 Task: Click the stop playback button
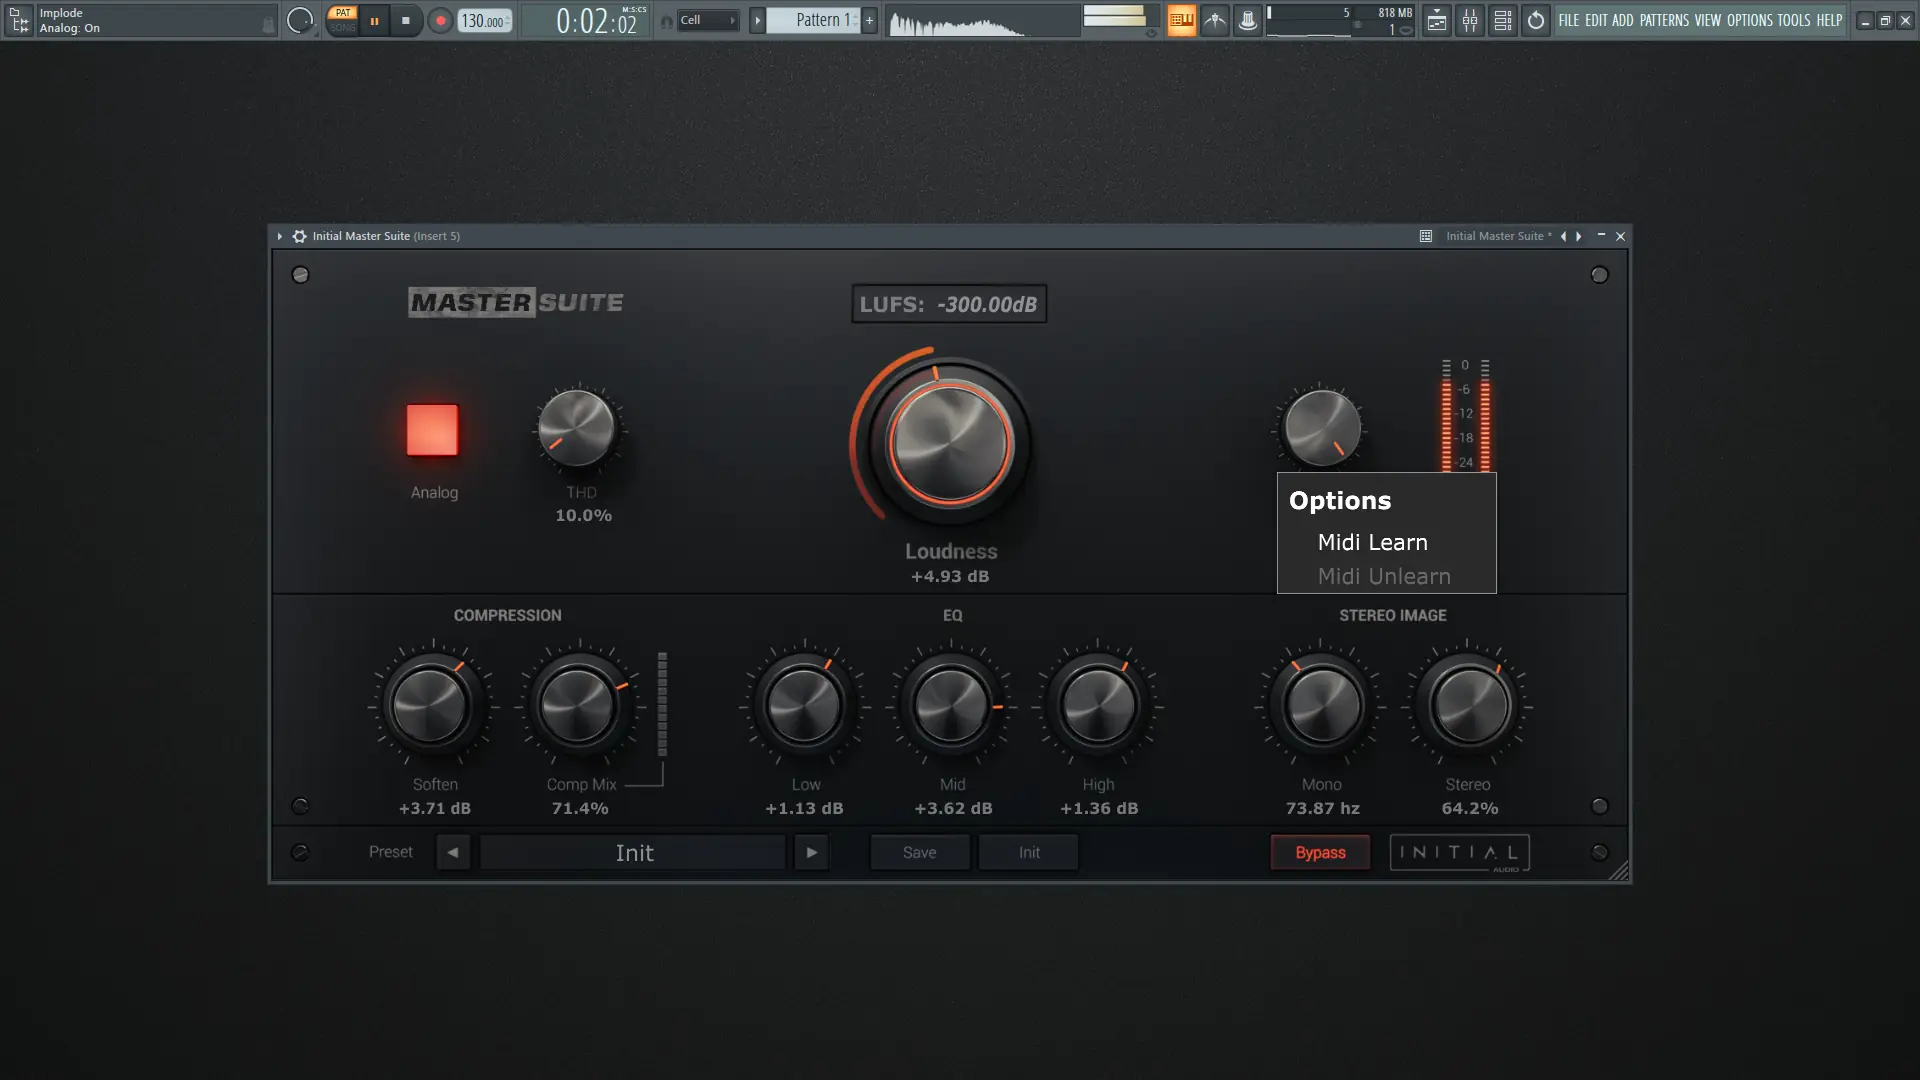coord(405,20)
